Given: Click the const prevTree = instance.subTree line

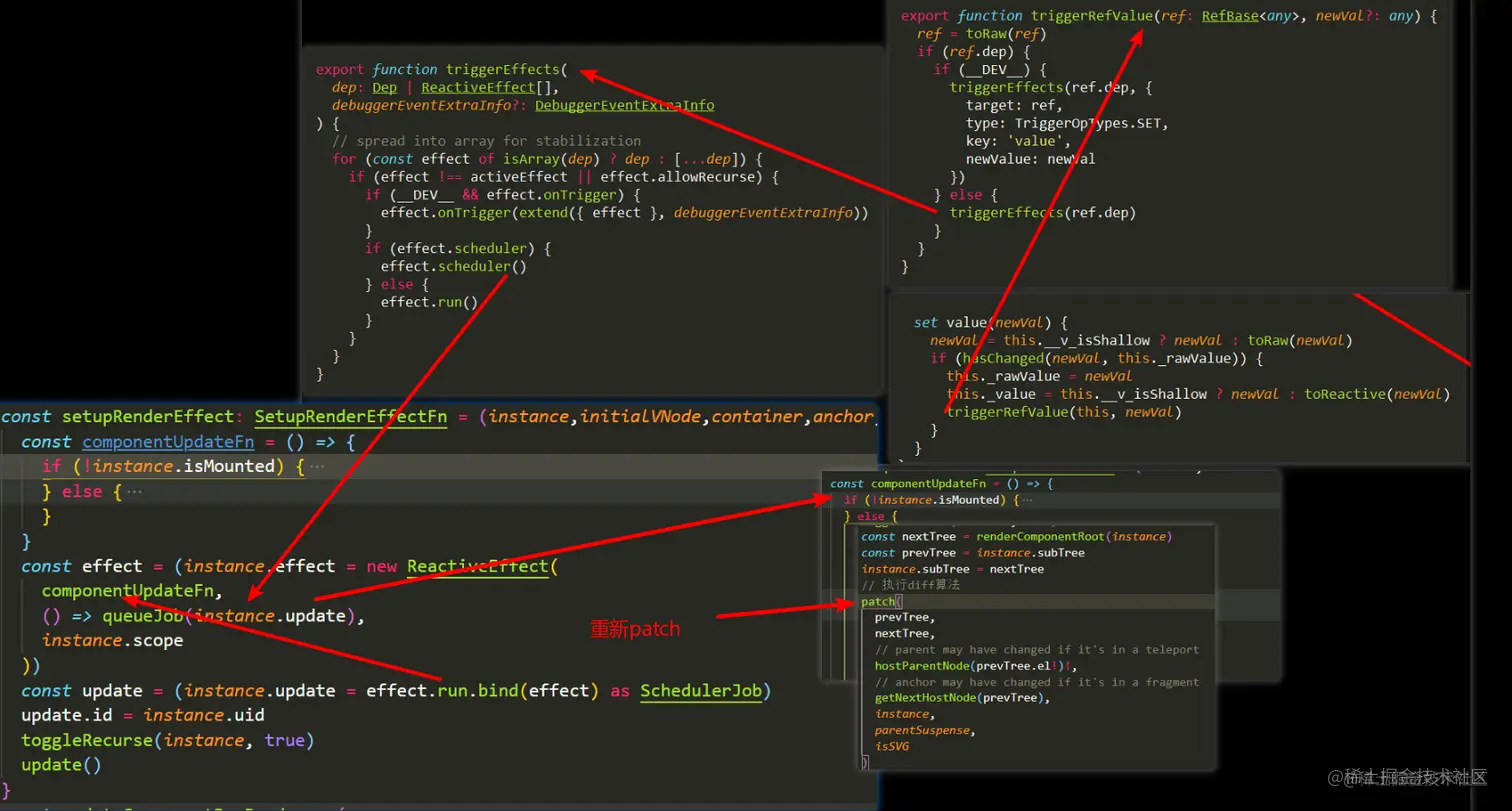Looking at the screenshot, I should (x=973, y=553).
